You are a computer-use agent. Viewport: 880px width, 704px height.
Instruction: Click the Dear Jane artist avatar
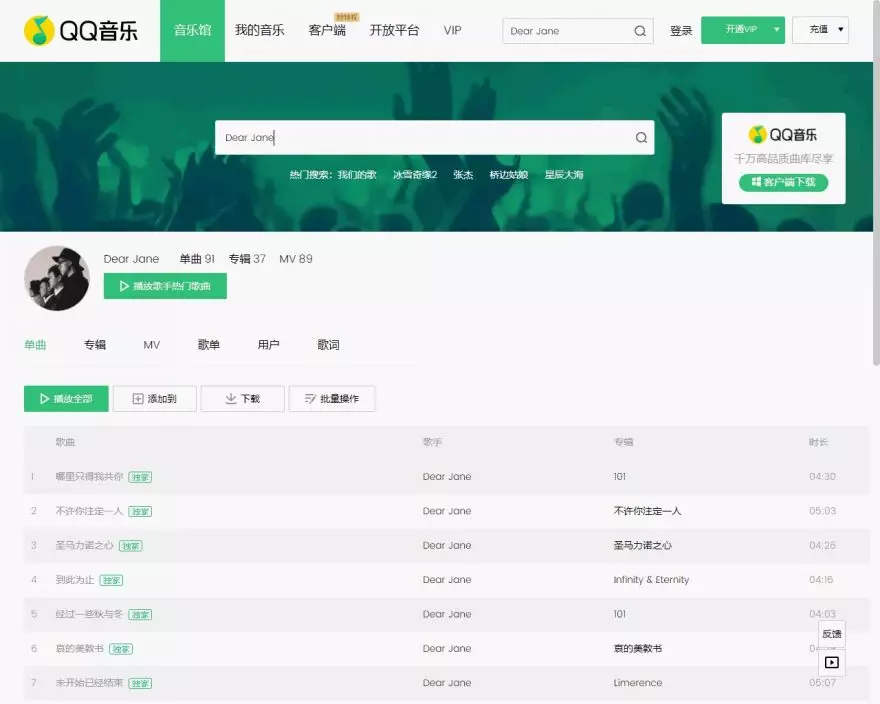pyautogui.click(x=57, y=278)
